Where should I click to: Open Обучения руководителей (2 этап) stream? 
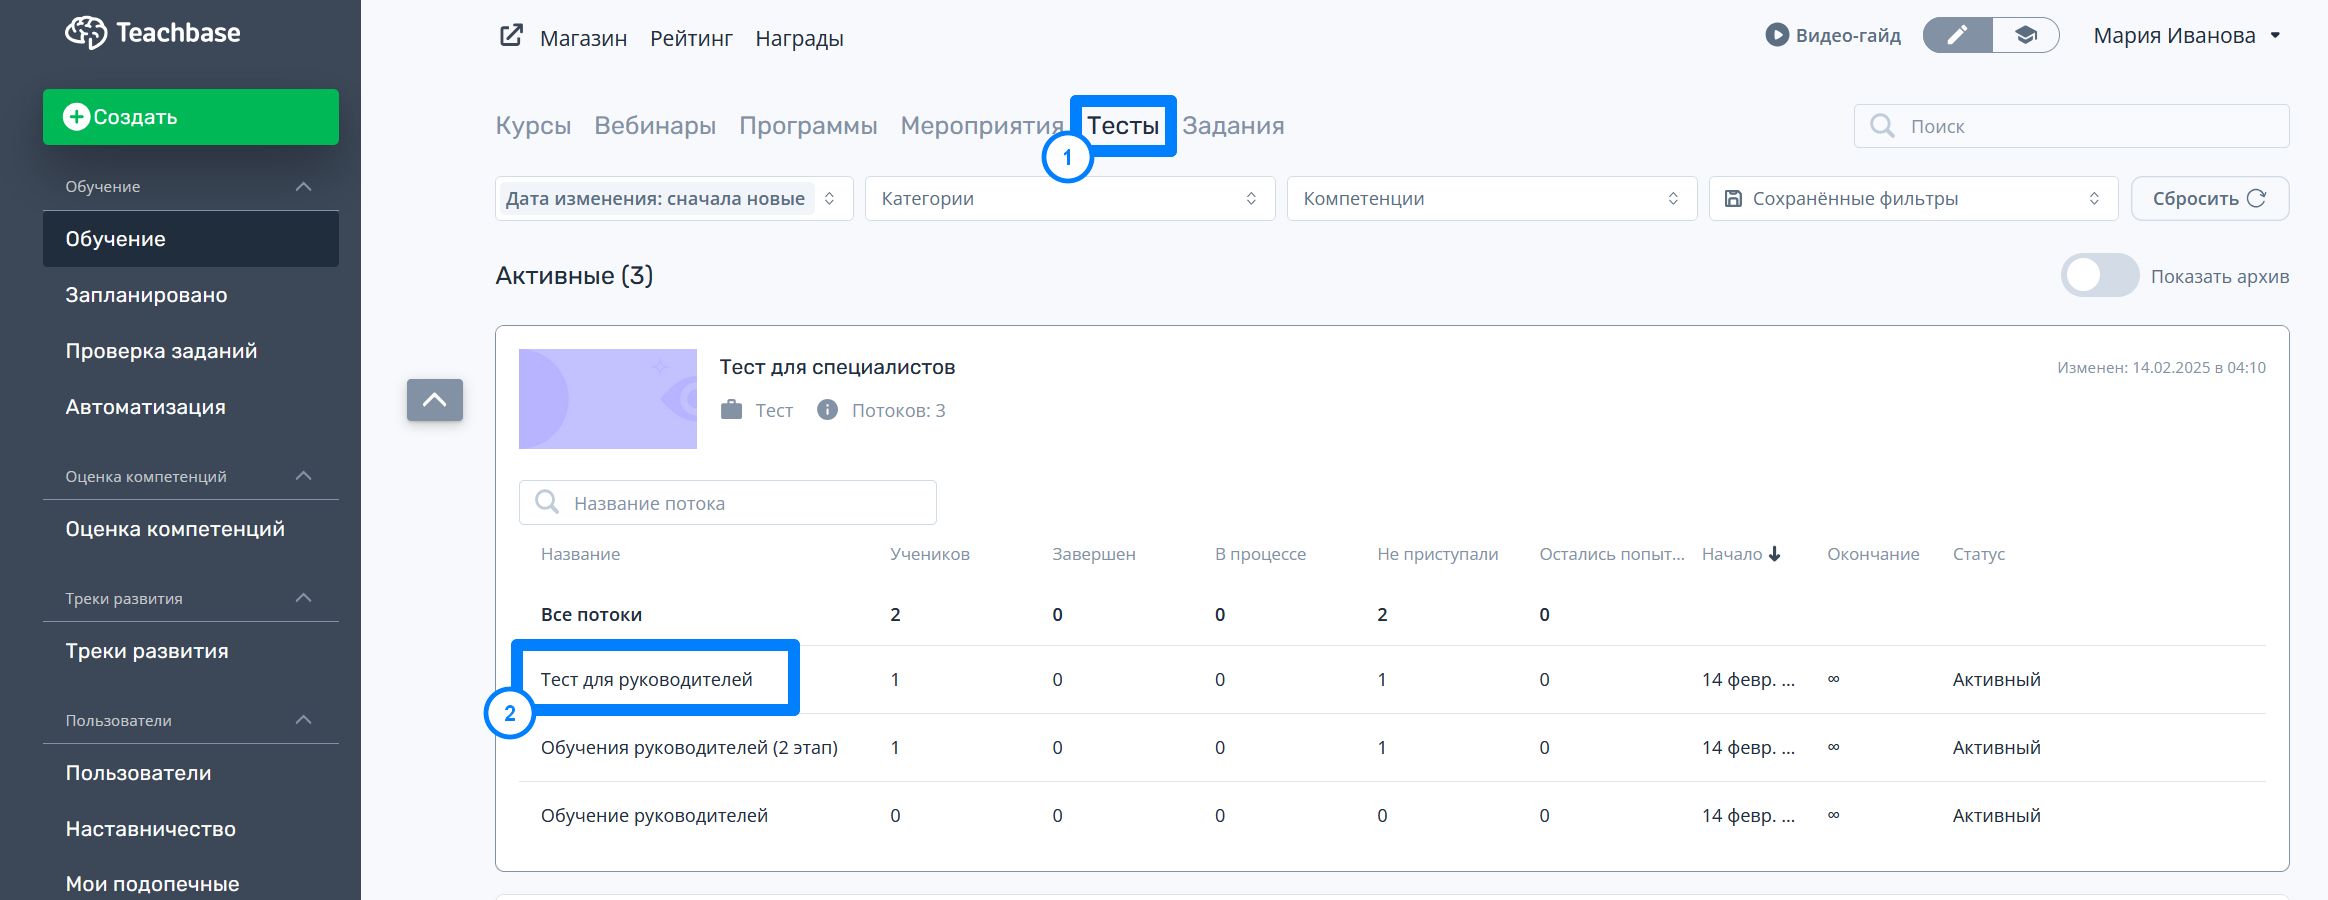tap(689, 747)
